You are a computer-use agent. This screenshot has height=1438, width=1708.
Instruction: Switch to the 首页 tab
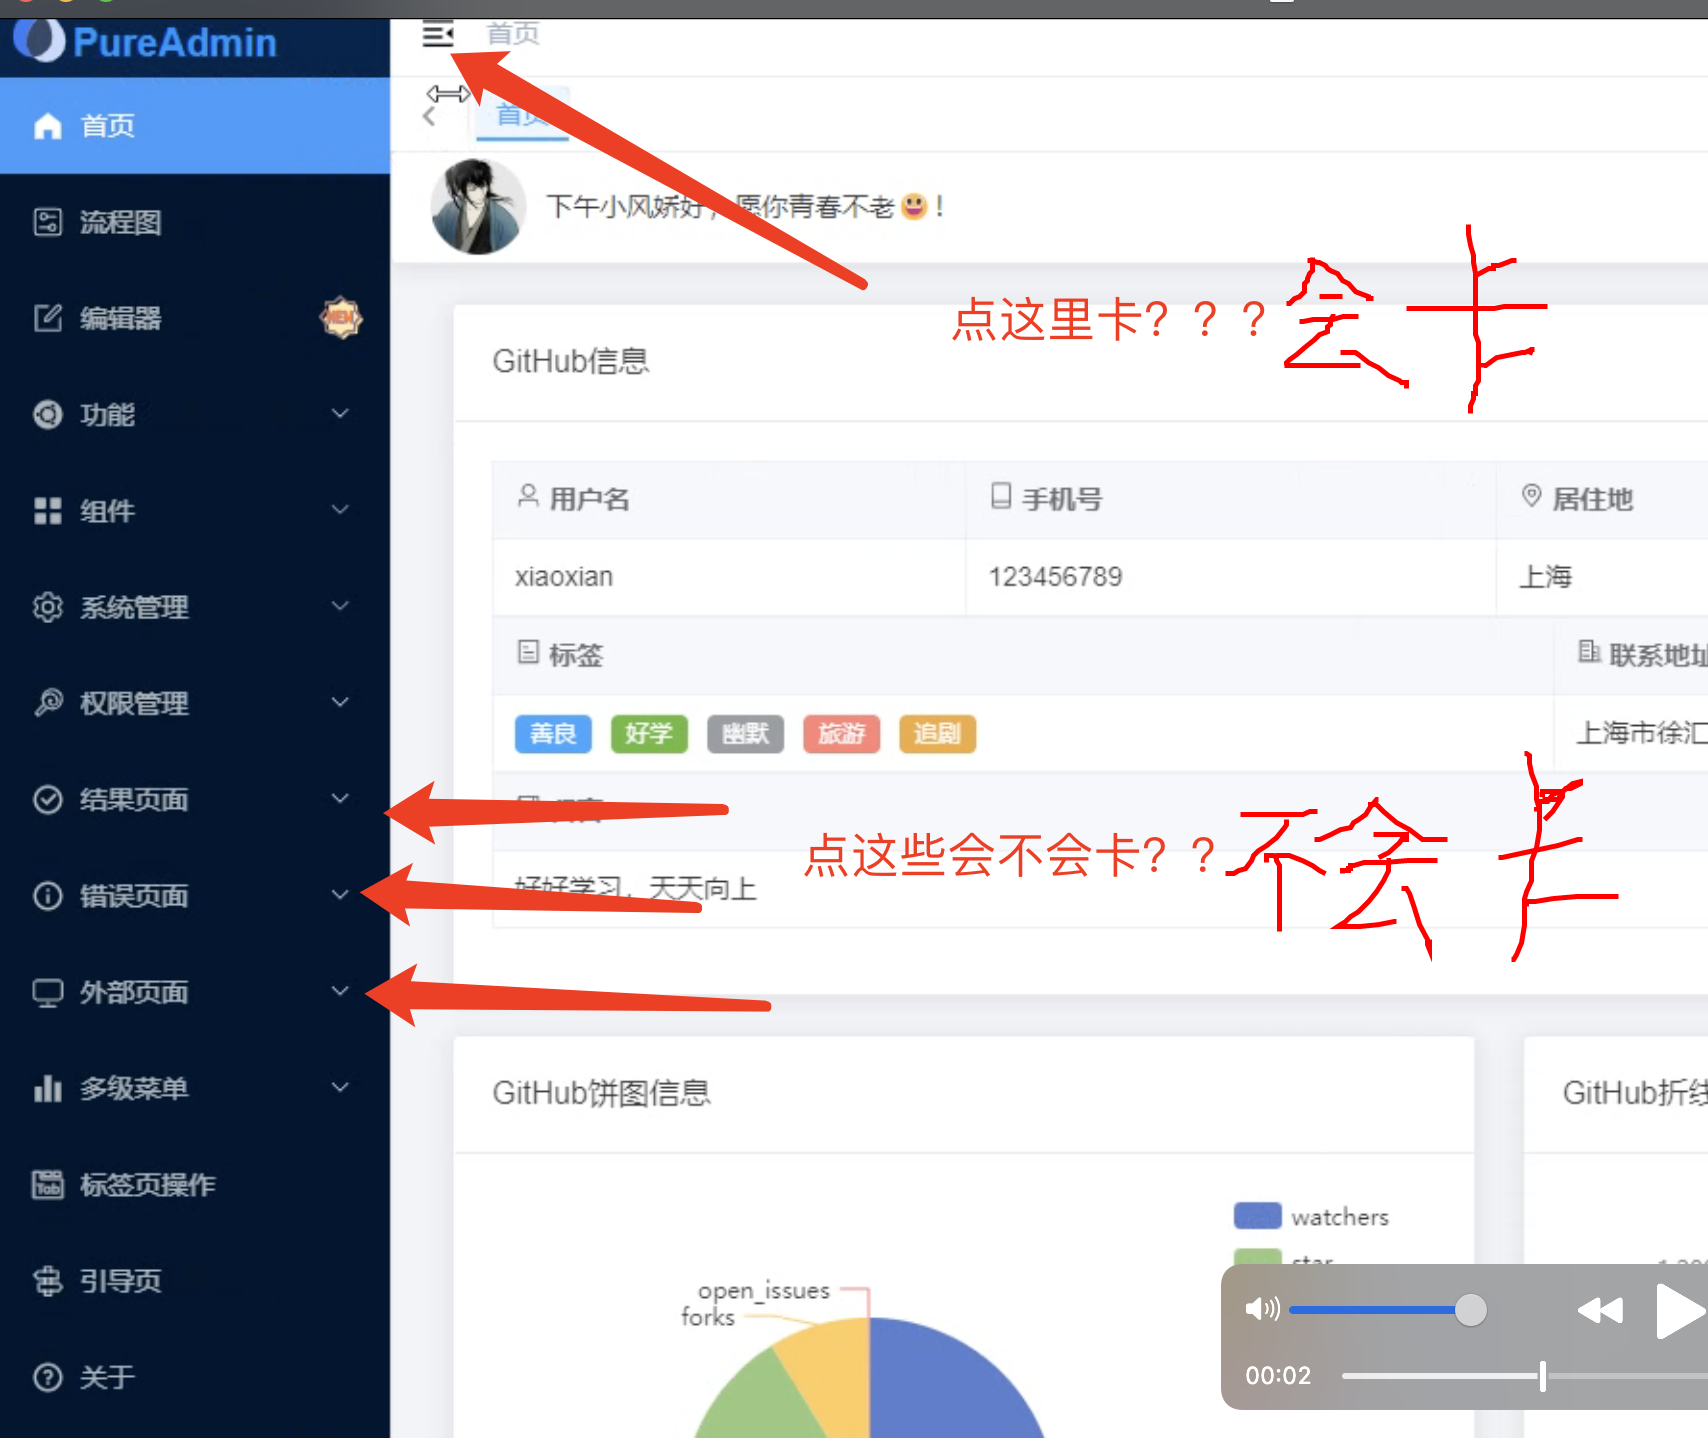(522, 113)
